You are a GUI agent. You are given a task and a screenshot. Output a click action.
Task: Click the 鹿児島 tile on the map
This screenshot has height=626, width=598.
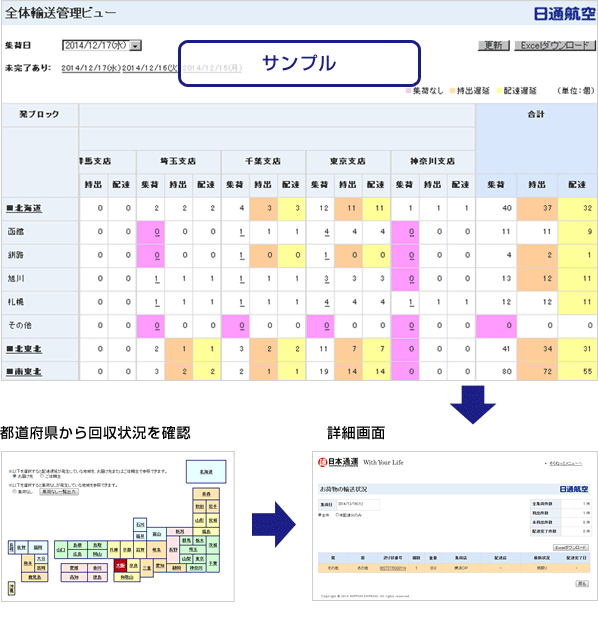tap(35, 577)
